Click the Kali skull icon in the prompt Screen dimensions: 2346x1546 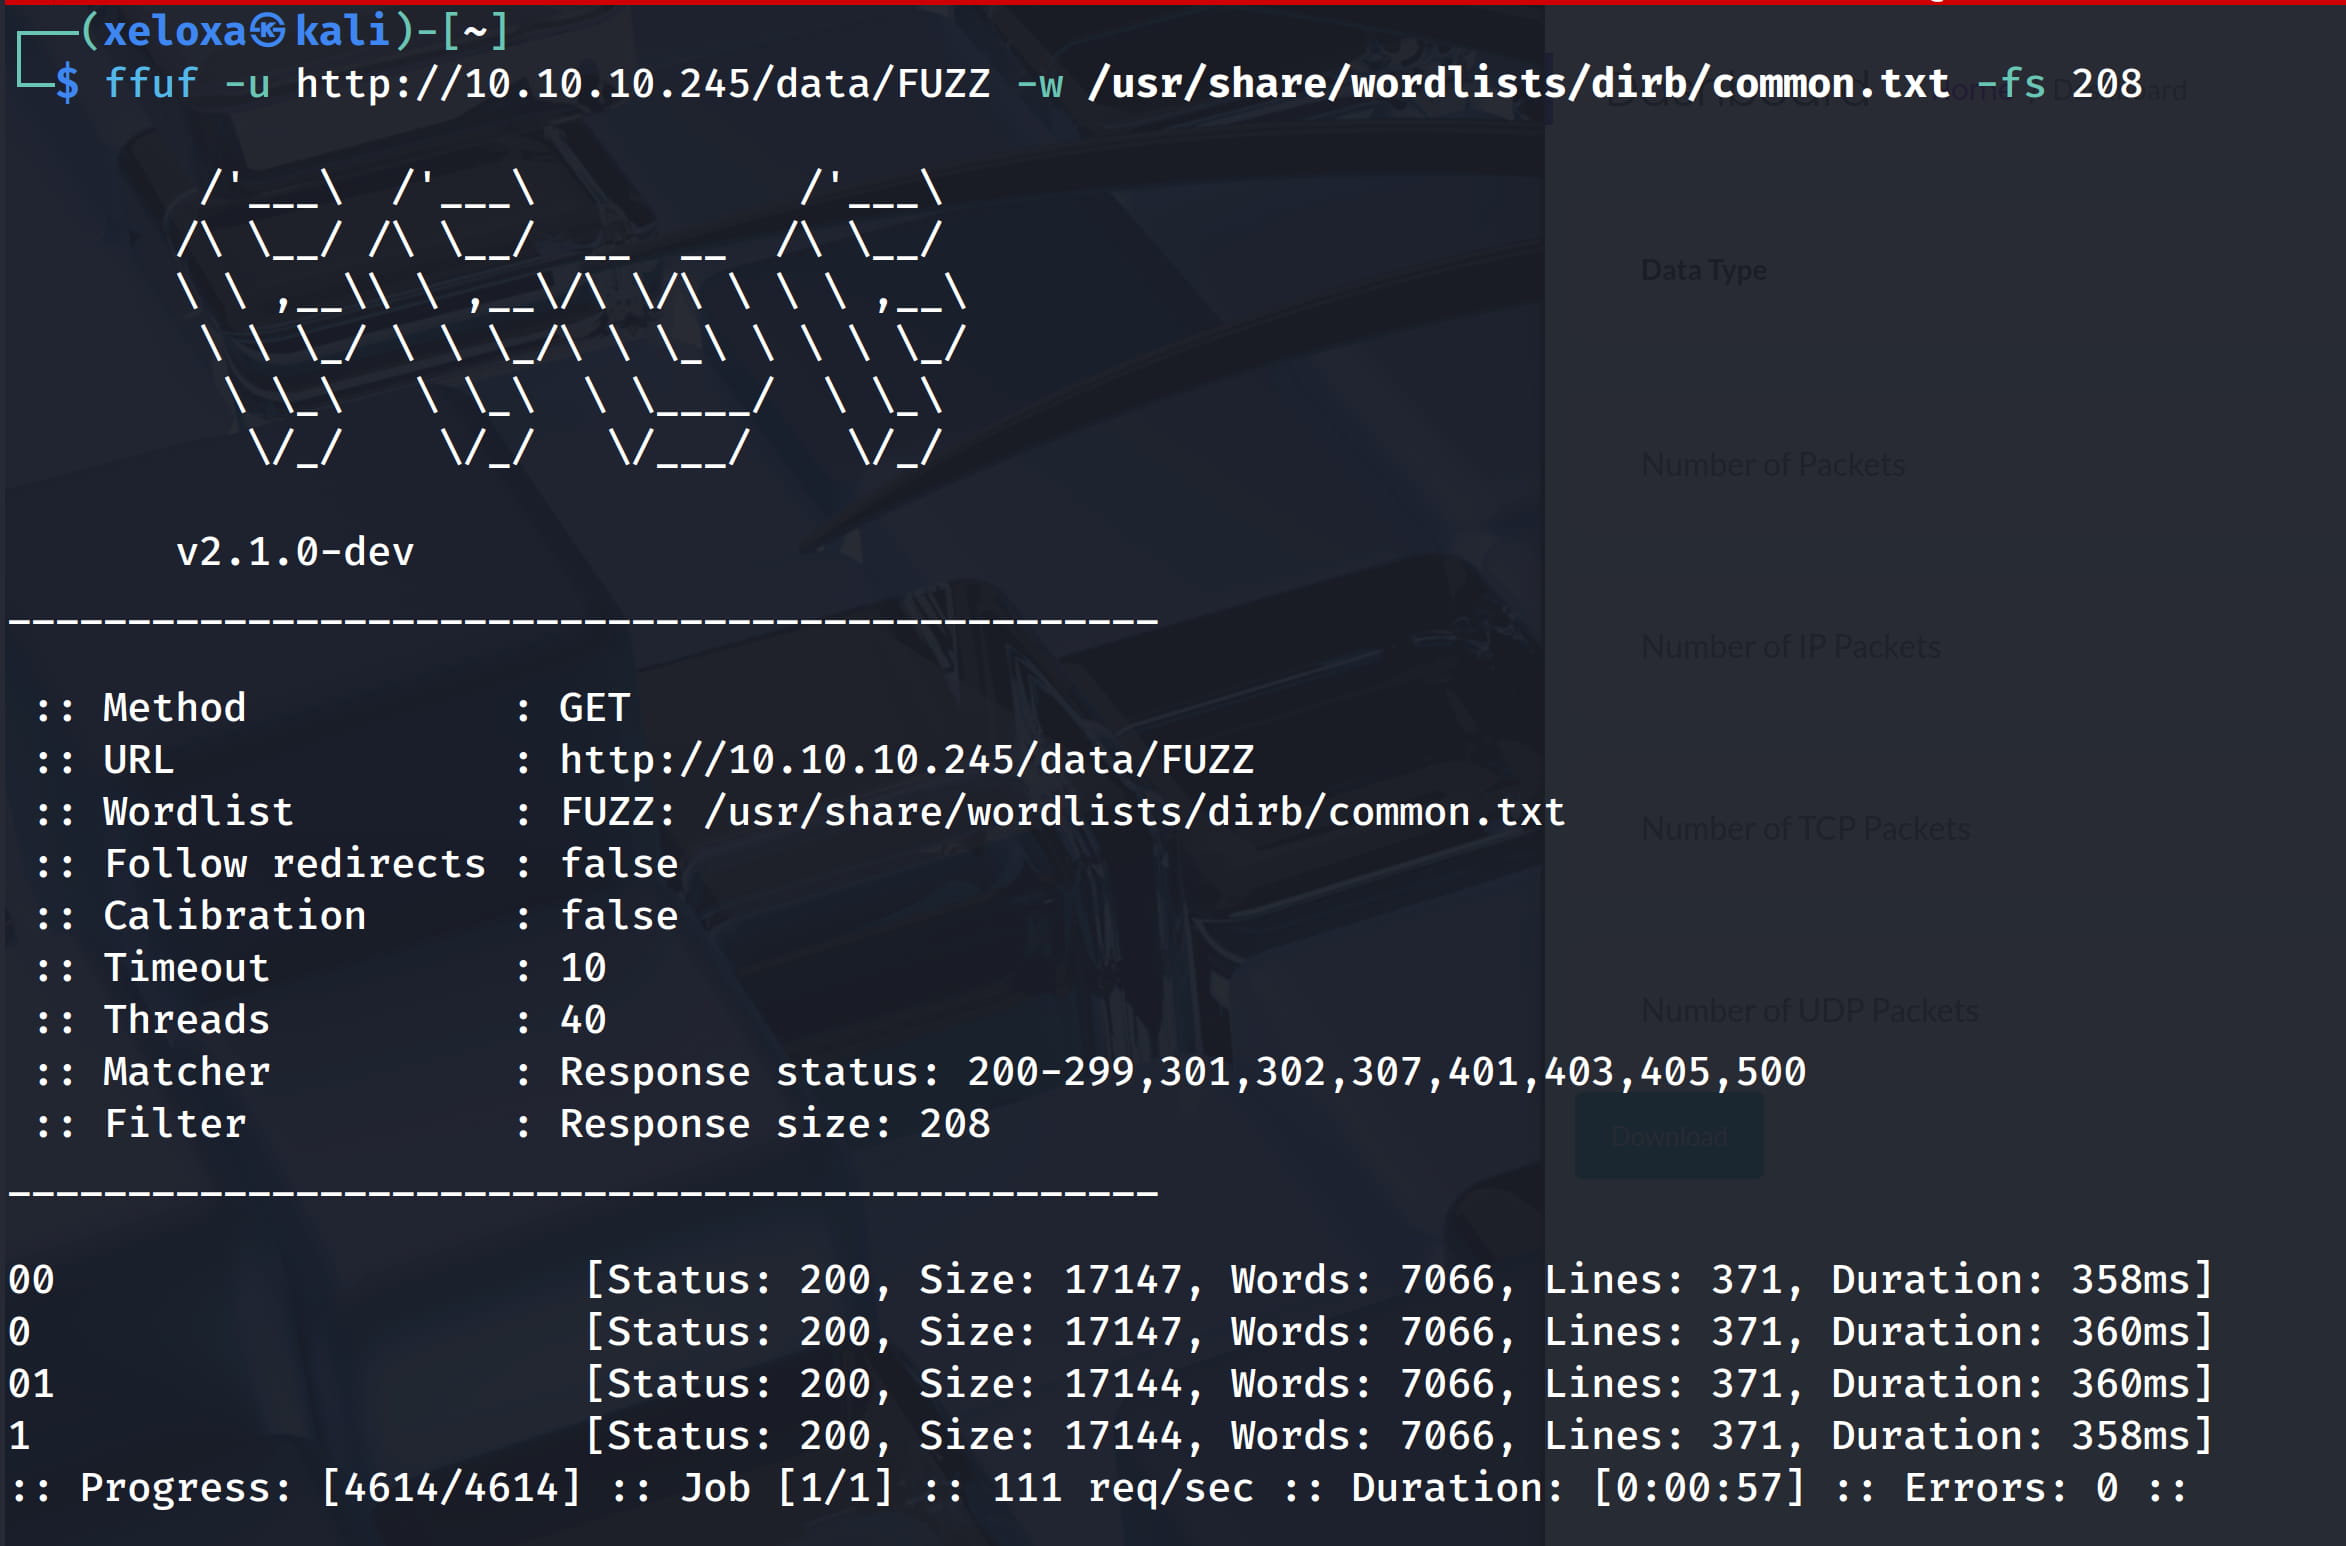pyautogui.click(x=267, y=32)
